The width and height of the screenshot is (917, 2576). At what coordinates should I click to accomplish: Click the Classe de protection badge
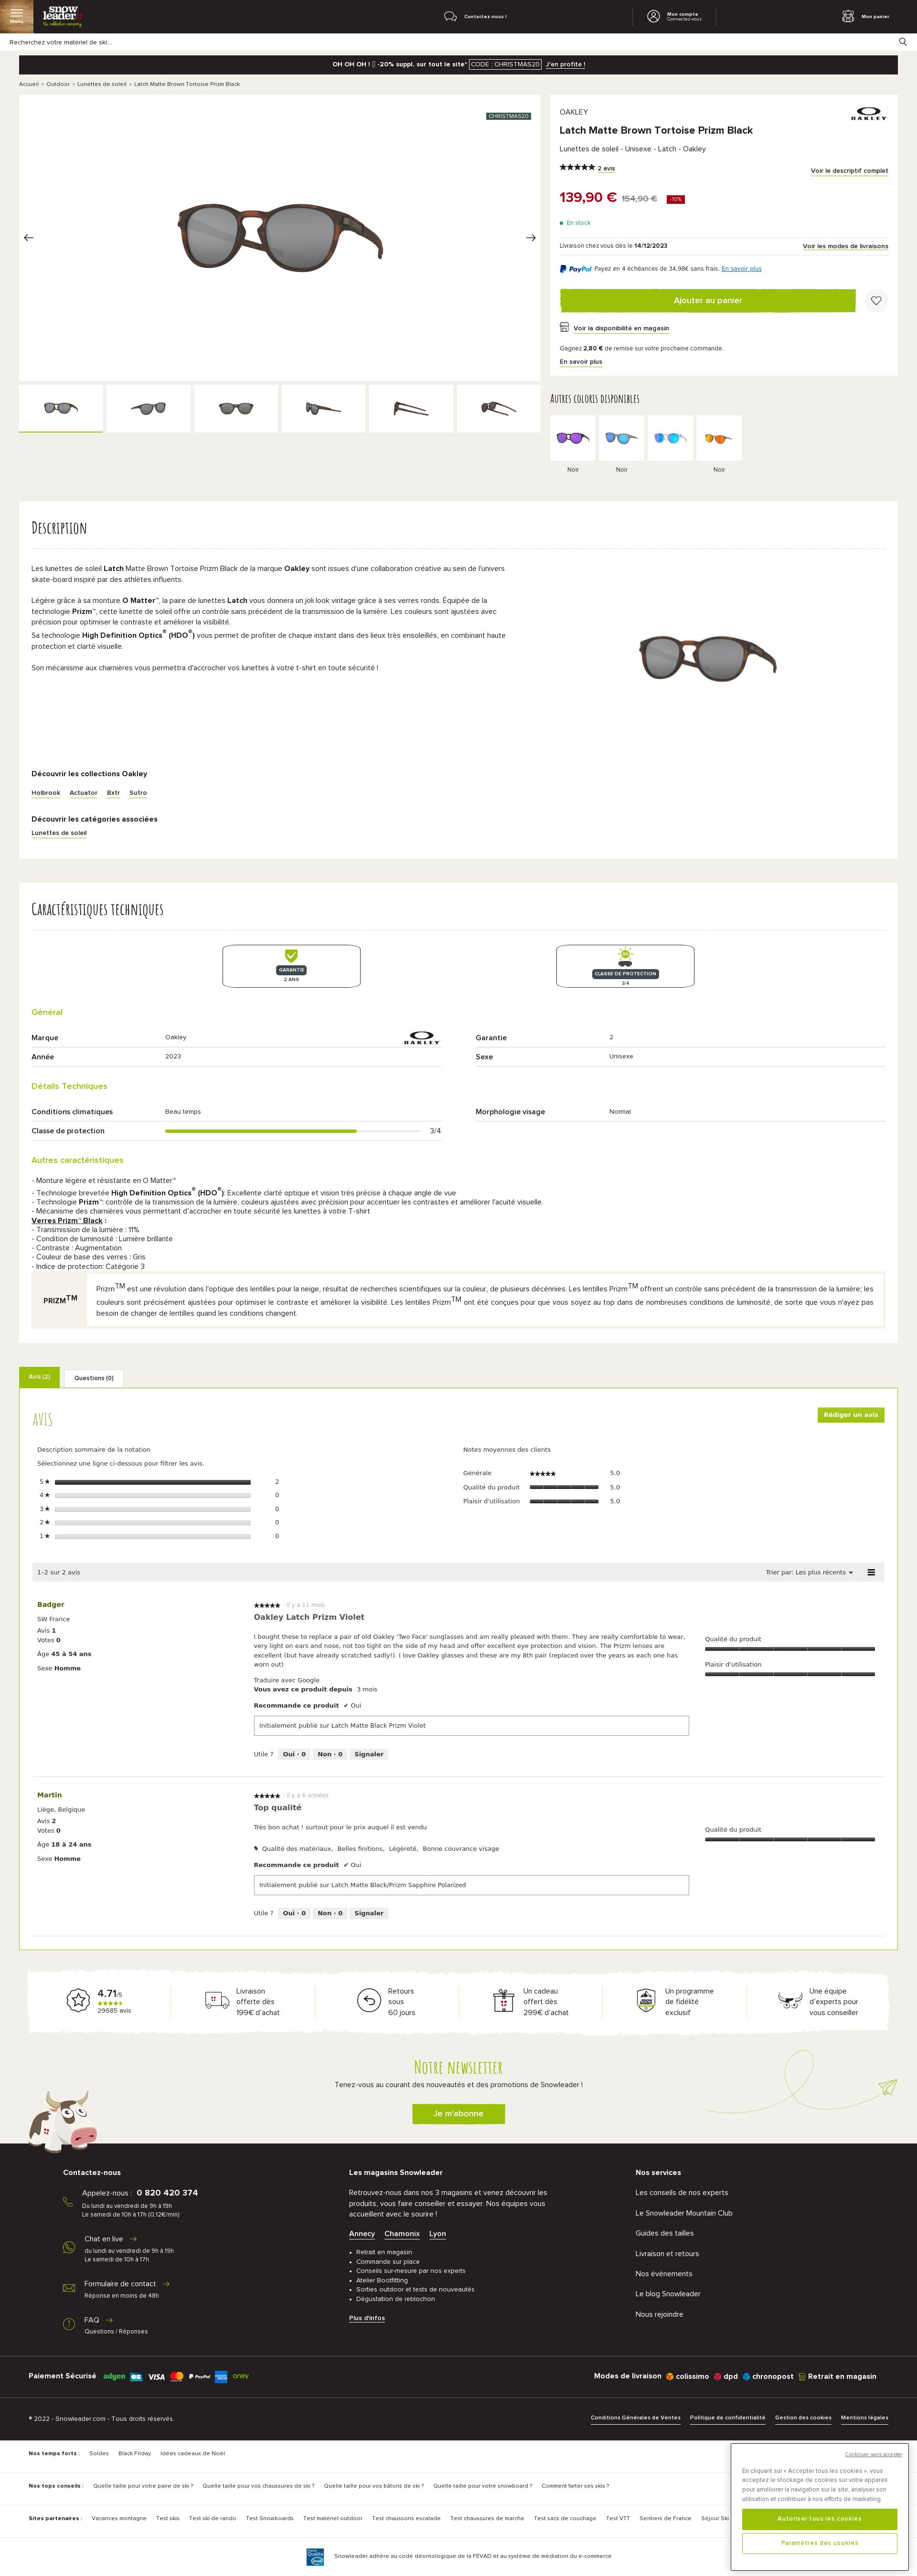point(625,966)
